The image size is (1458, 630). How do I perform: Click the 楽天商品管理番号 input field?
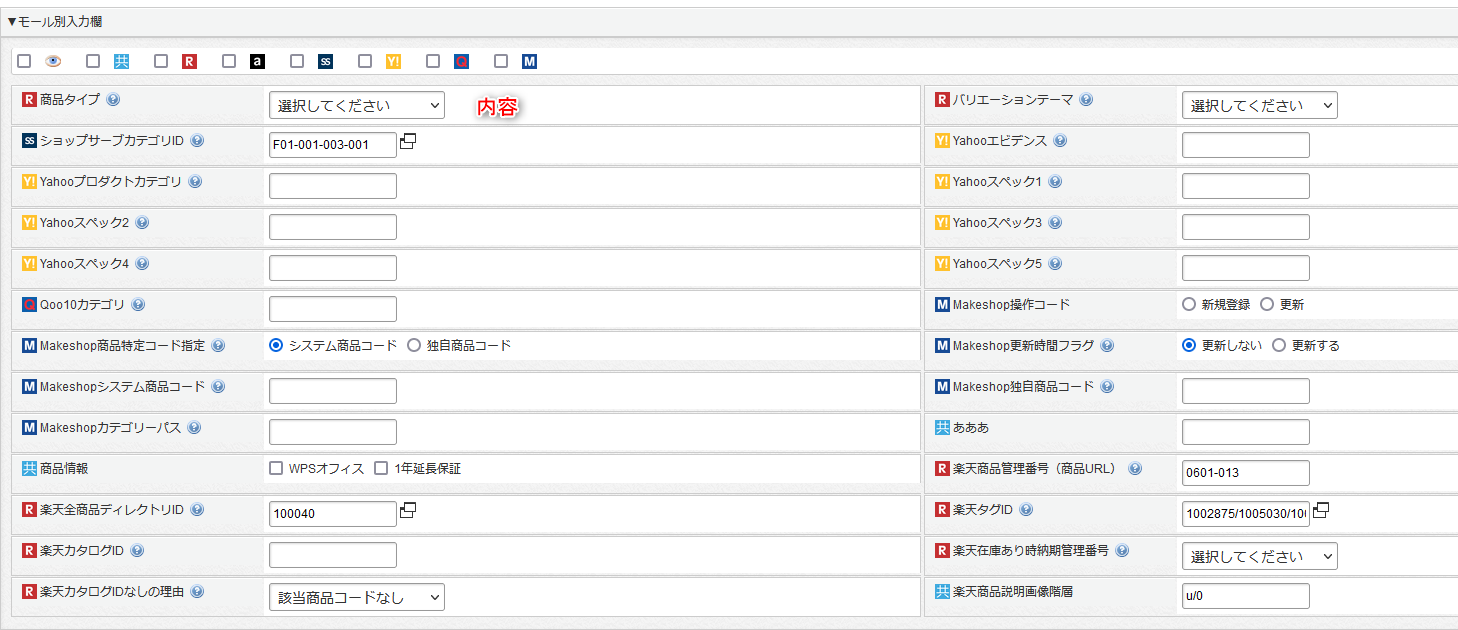(x=1245, y=473)
